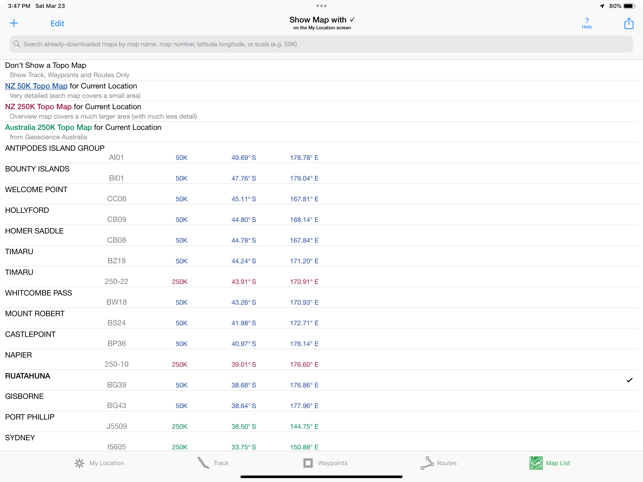Viewport: 643px width, 482px height.
Task: Tap the Waypoints square icon
Action: [x=308, y=463]
